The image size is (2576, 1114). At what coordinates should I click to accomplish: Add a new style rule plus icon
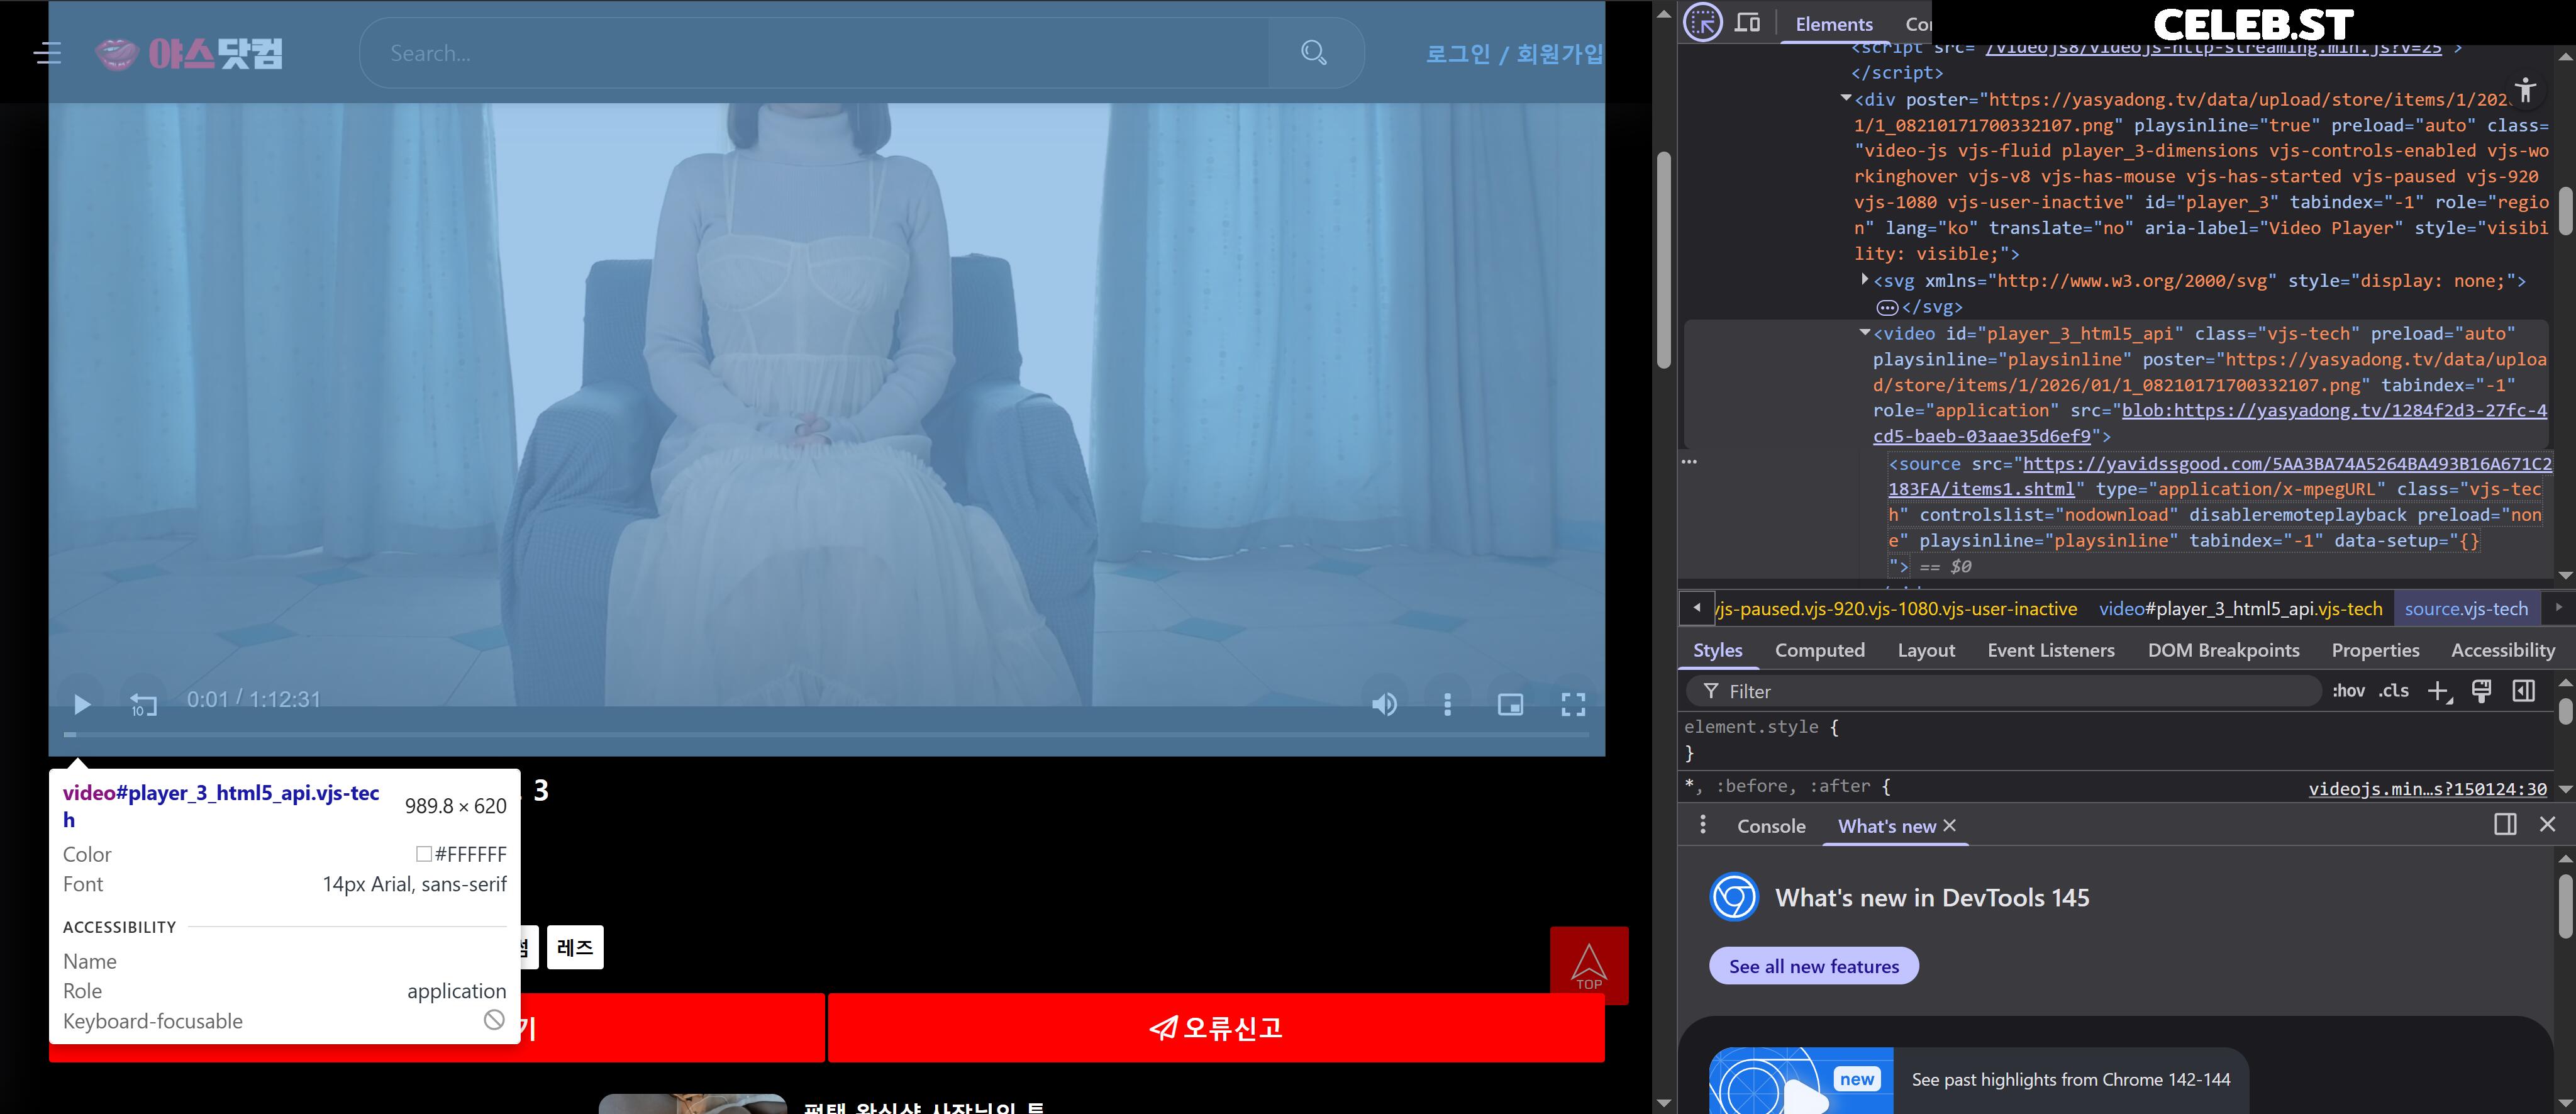[2439, 691]
